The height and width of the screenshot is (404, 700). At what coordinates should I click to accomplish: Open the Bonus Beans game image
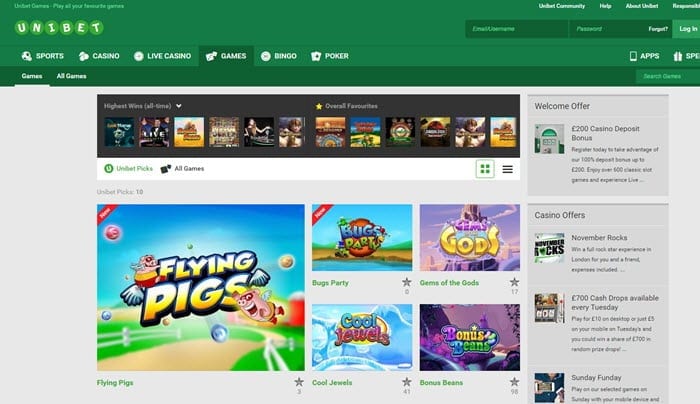tap(470, 337)
